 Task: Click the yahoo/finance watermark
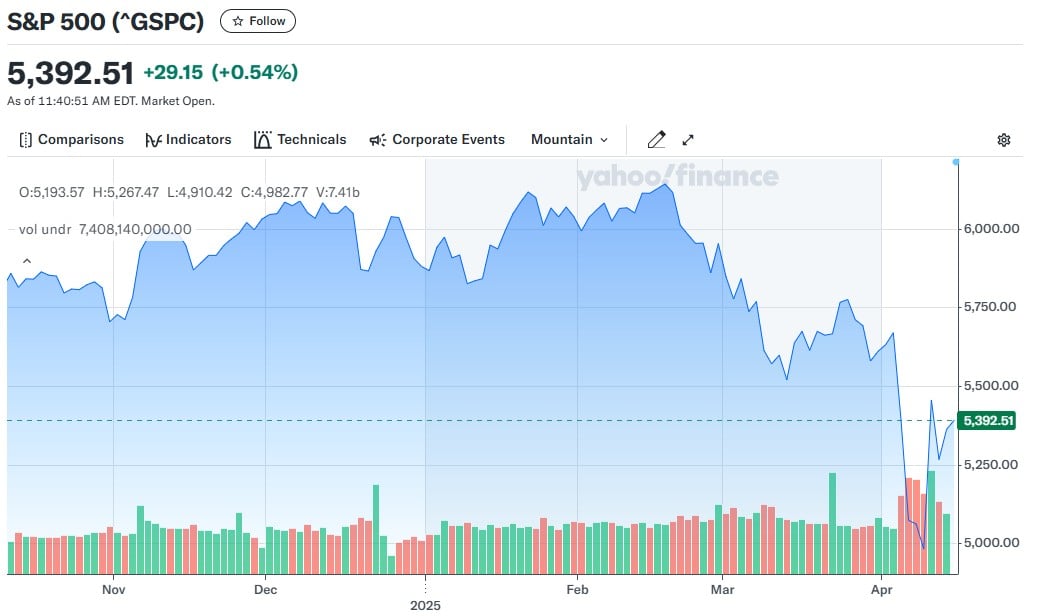(x=677, y=177)
